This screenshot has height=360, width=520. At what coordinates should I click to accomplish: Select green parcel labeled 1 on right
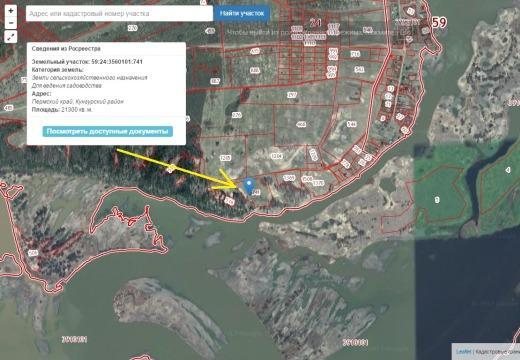[x=437, y=200]
